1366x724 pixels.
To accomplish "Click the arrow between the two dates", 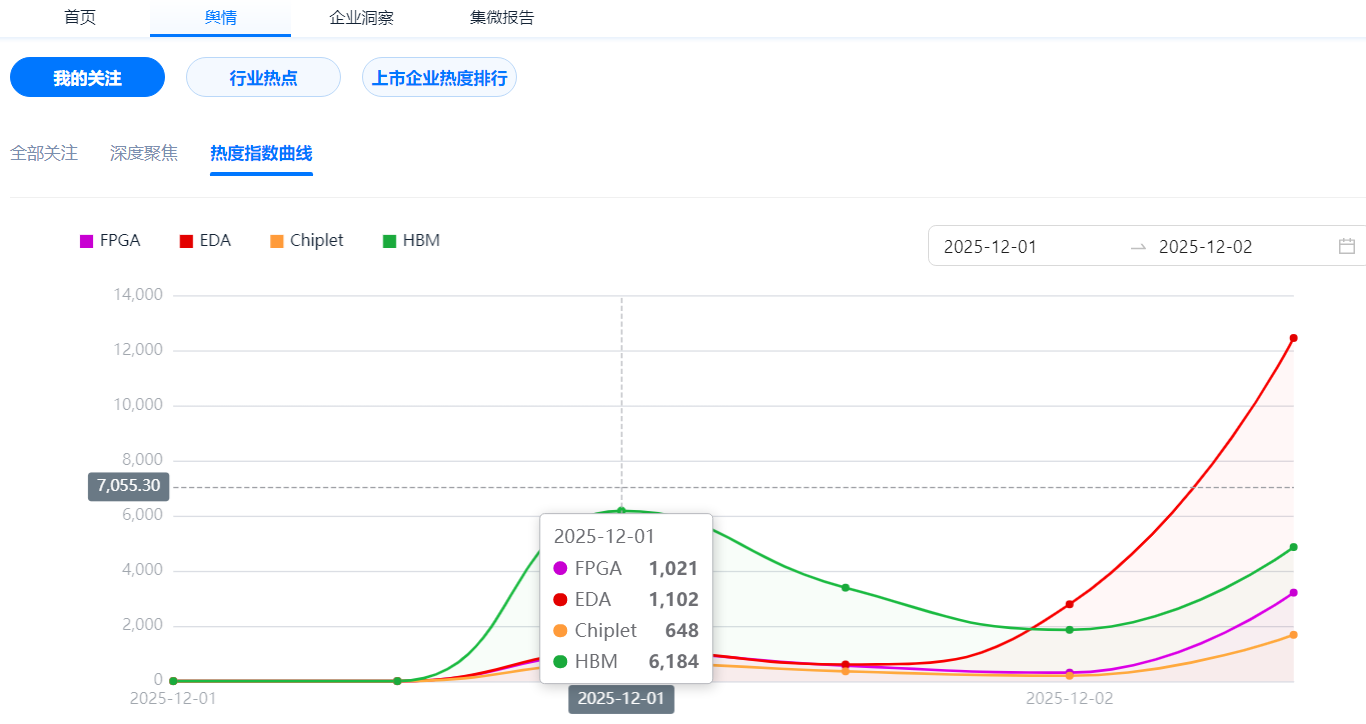I will (1138, 247).
